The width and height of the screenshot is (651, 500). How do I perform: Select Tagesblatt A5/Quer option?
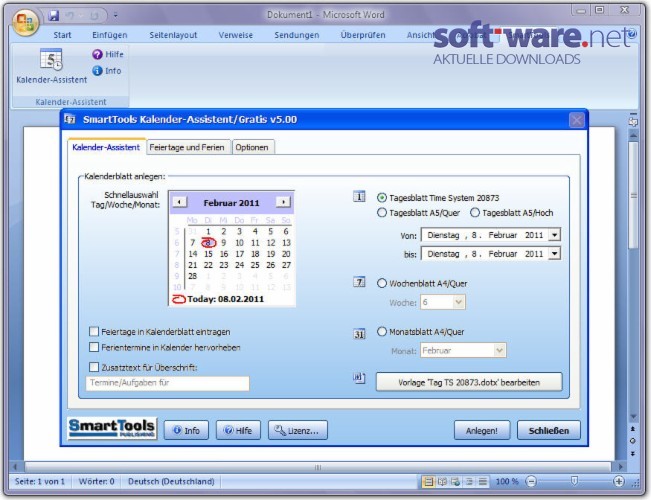(382, 213)
